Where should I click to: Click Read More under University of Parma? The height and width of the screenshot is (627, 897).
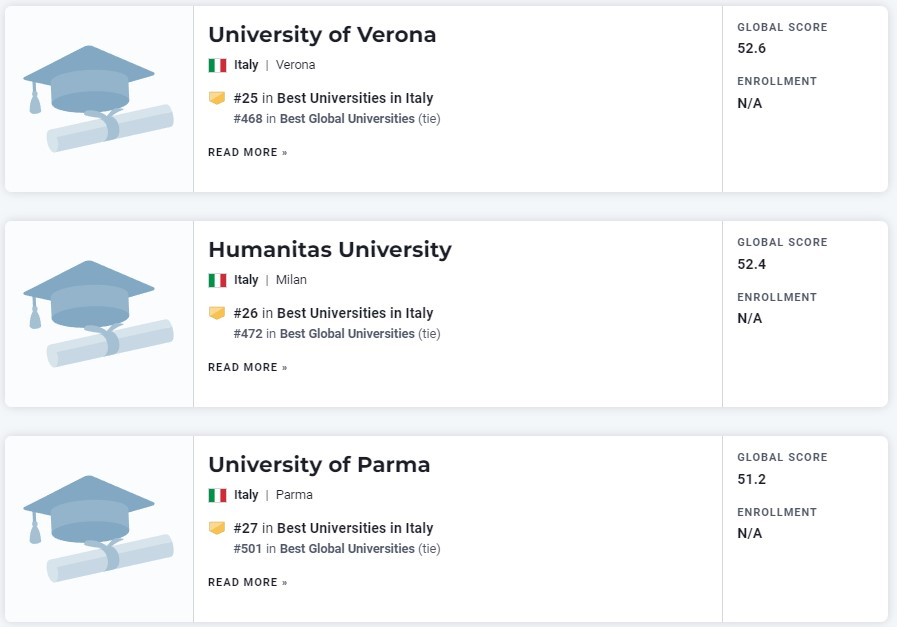coord(248,582)
